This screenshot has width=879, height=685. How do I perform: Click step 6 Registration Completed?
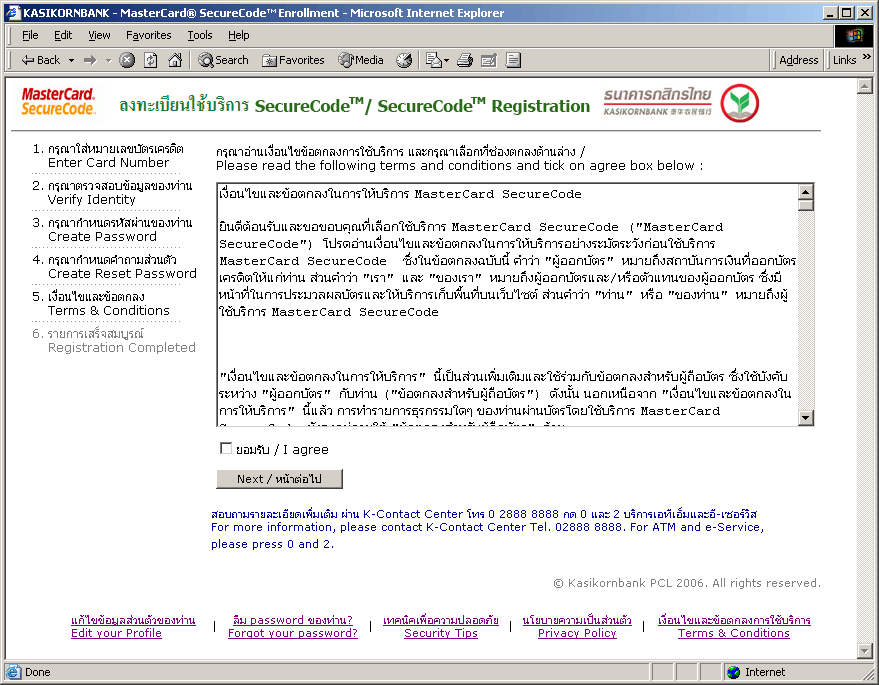(114, 341)
